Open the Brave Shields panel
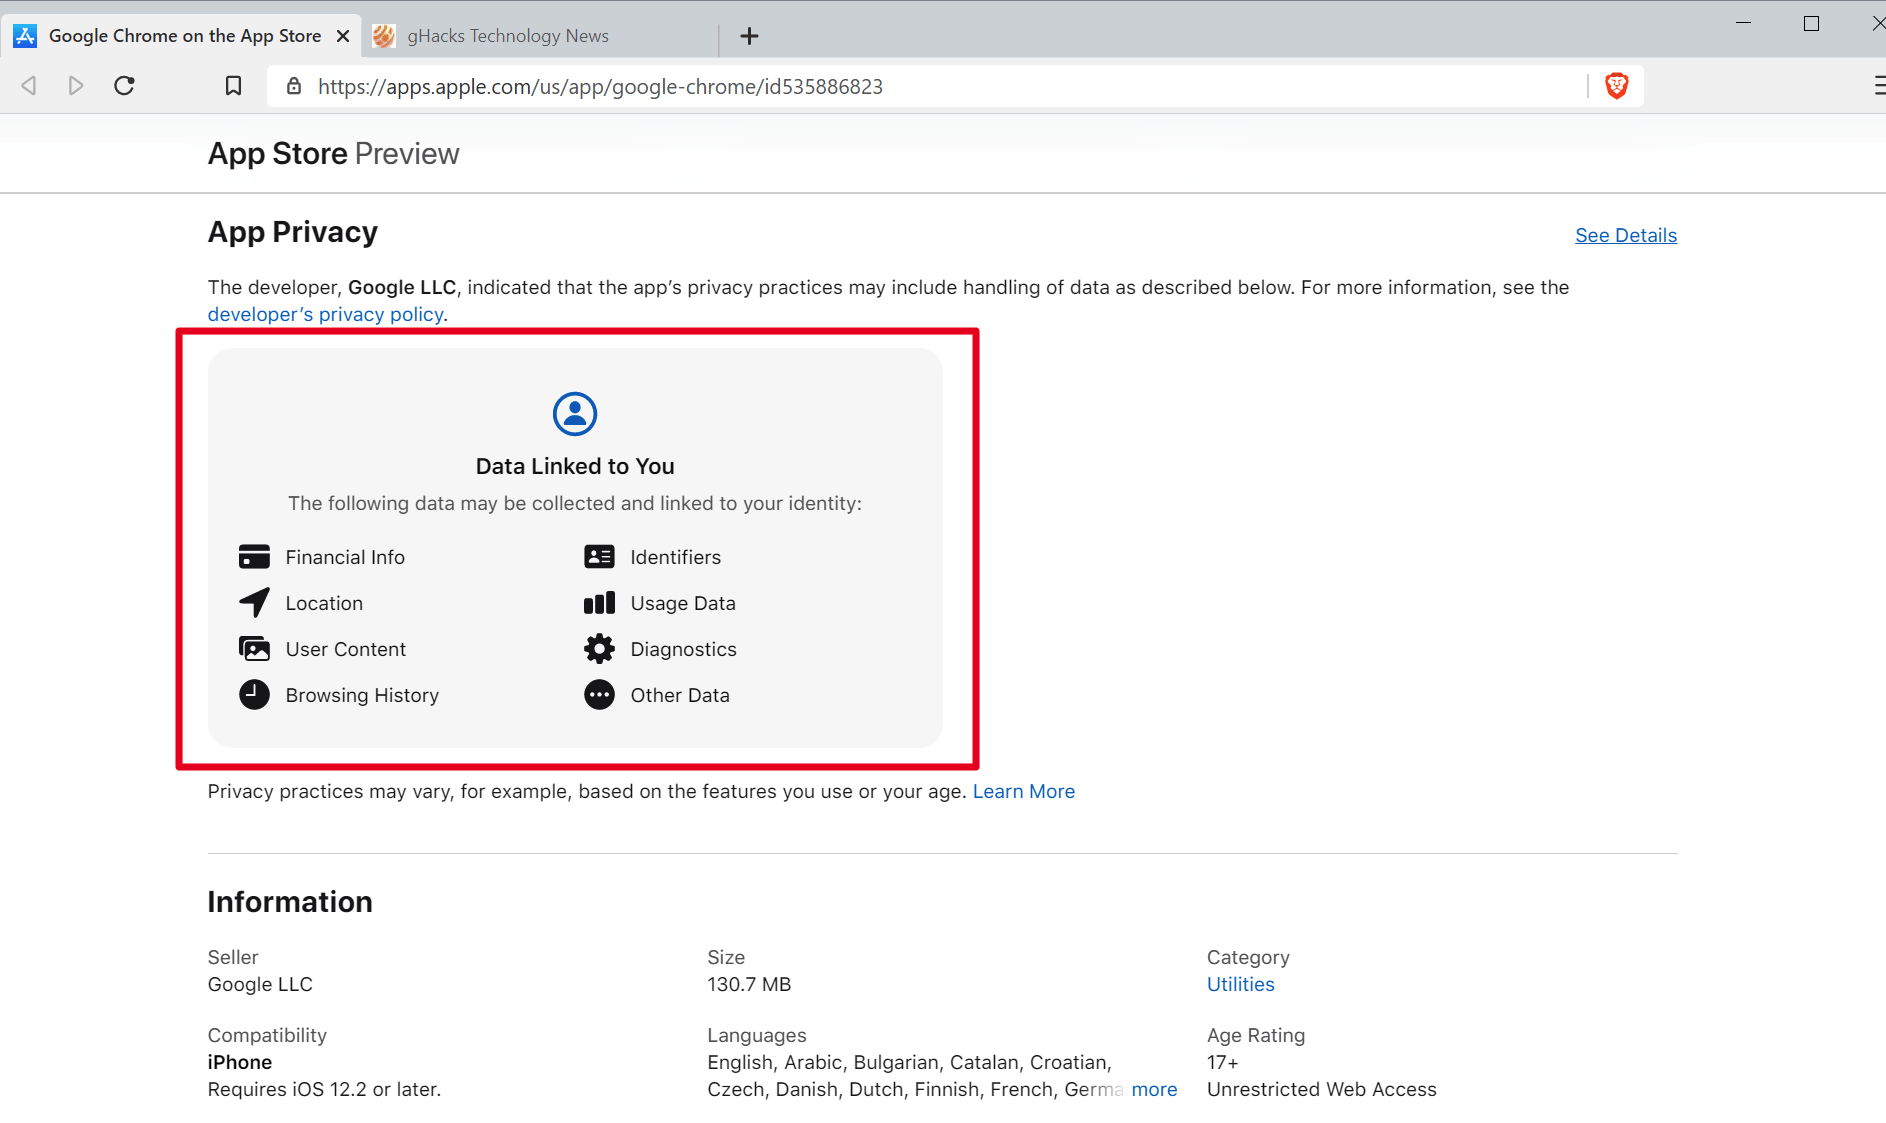Screen dimensions: 1886x1123 1616,86
